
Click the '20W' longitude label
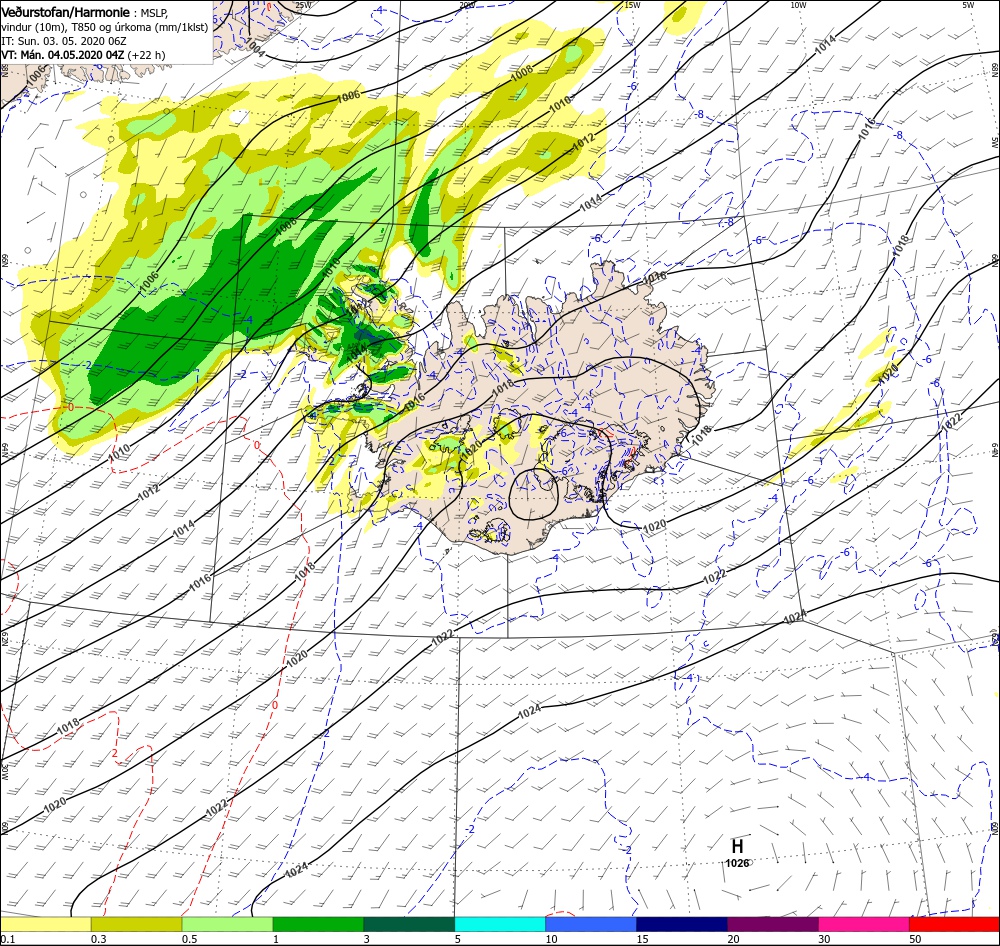click(x=467, y=5)
